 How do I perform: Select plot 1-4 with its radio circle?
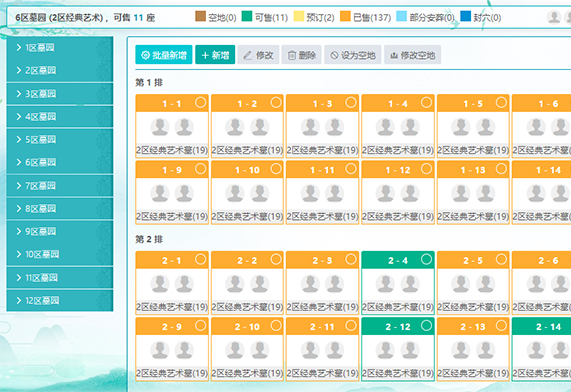[x=426, y=102]
